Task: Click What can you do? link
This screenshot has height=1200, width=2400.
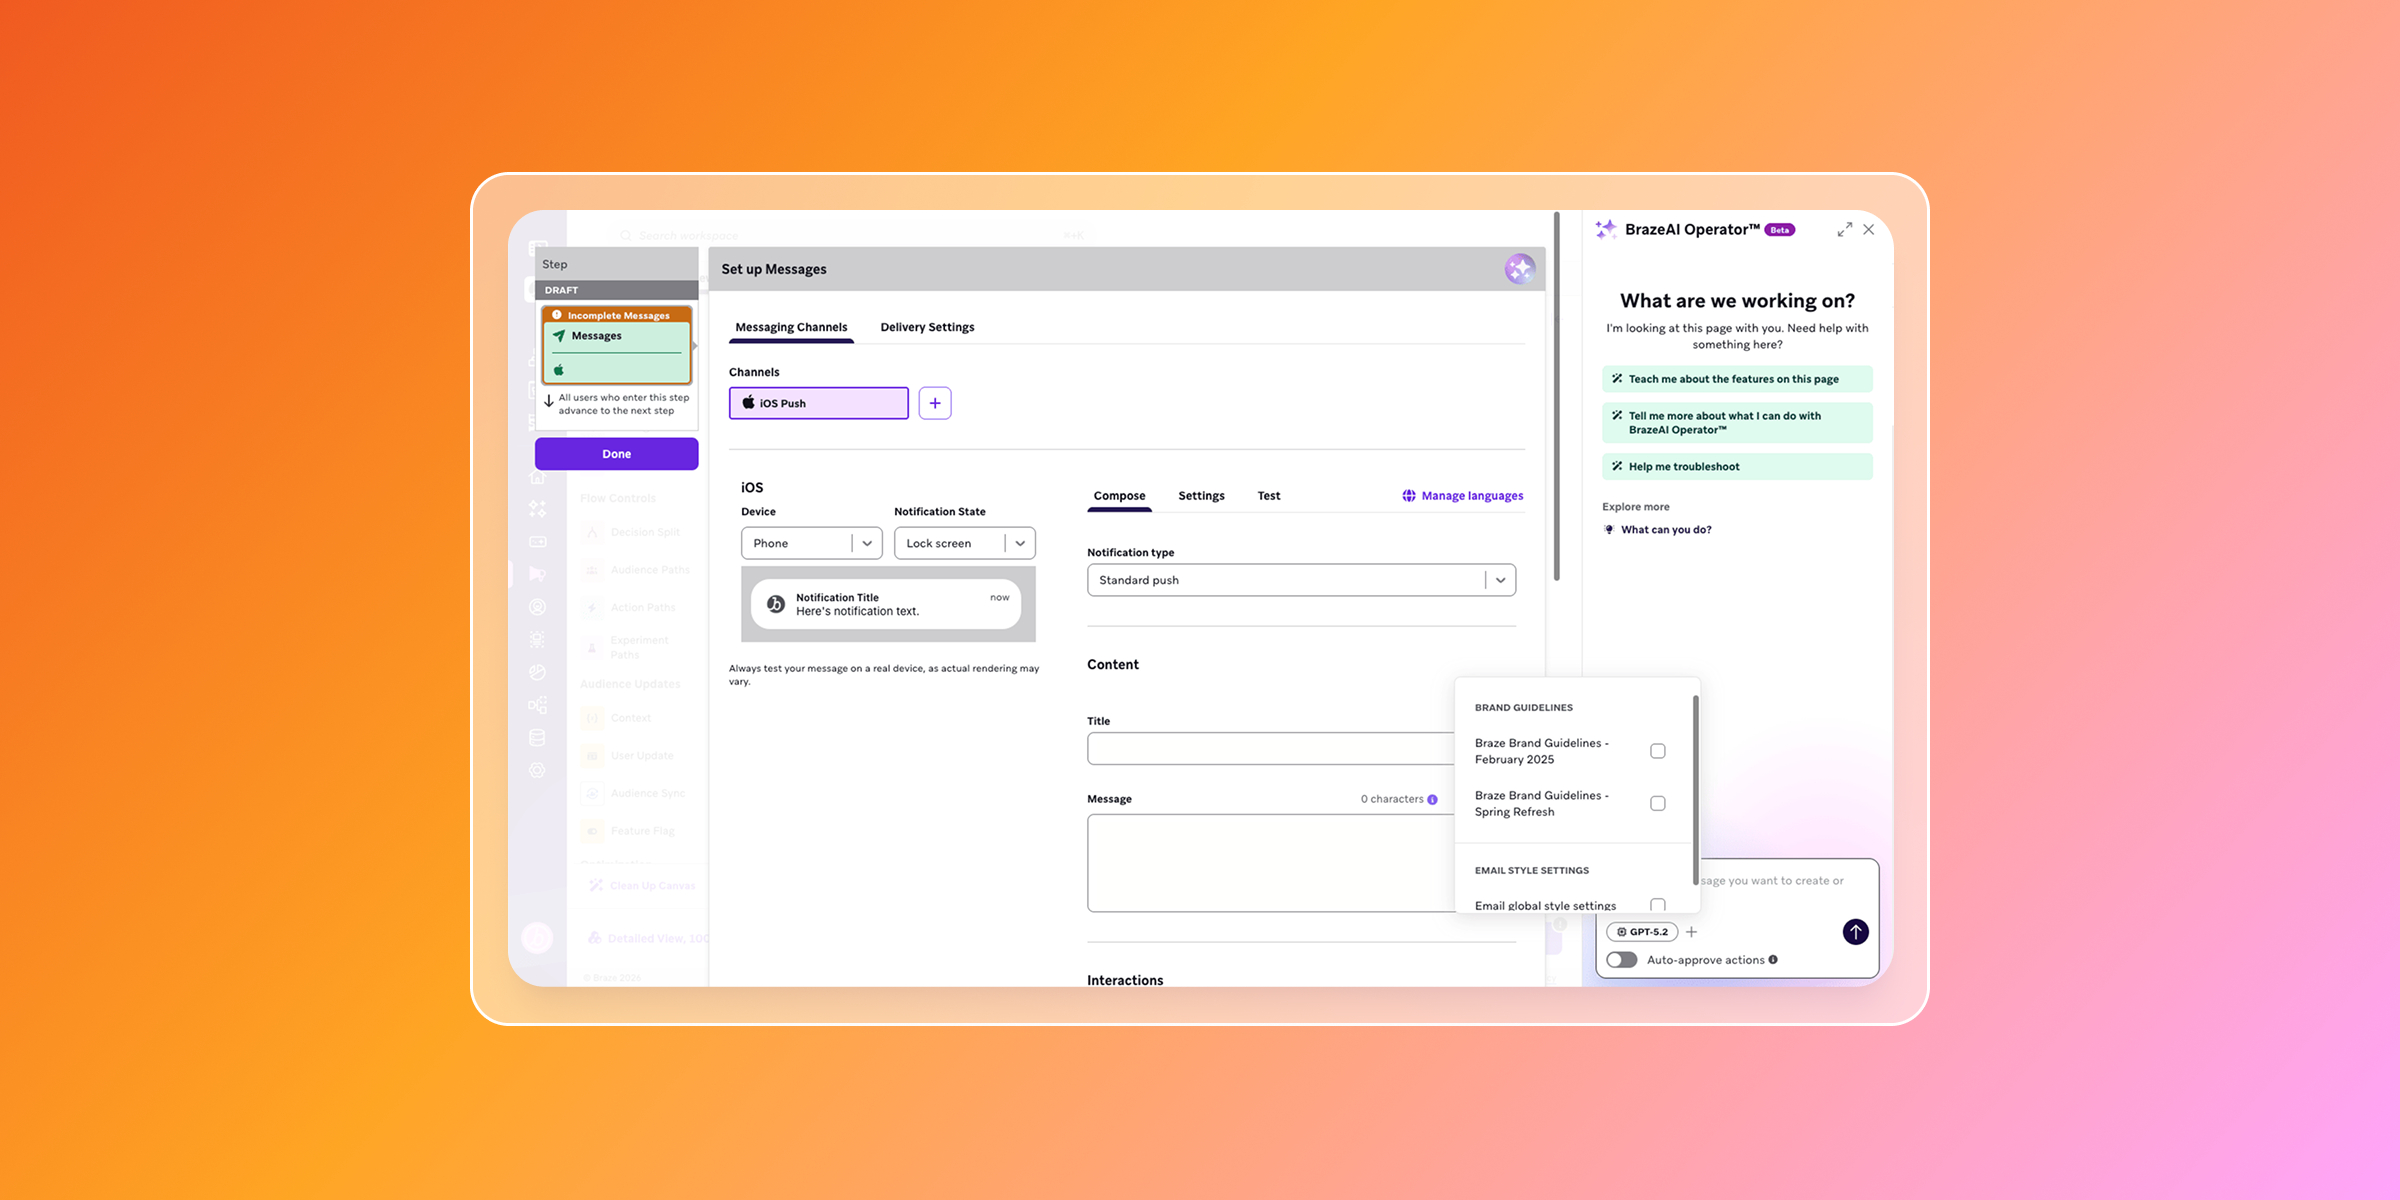Action: [1666, 530]
